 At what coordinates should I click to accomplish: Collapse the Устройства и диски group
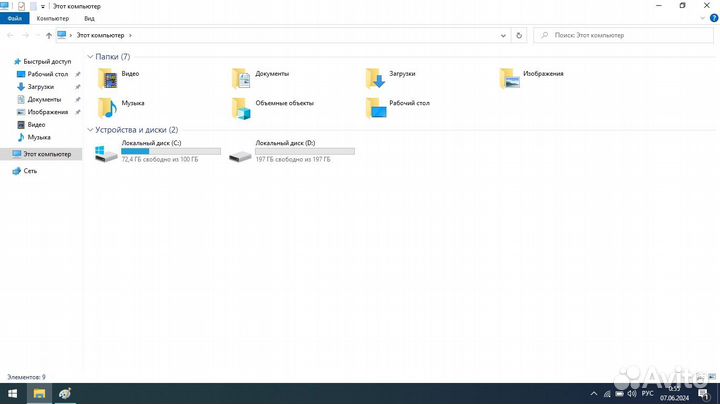tap(91, 130)
